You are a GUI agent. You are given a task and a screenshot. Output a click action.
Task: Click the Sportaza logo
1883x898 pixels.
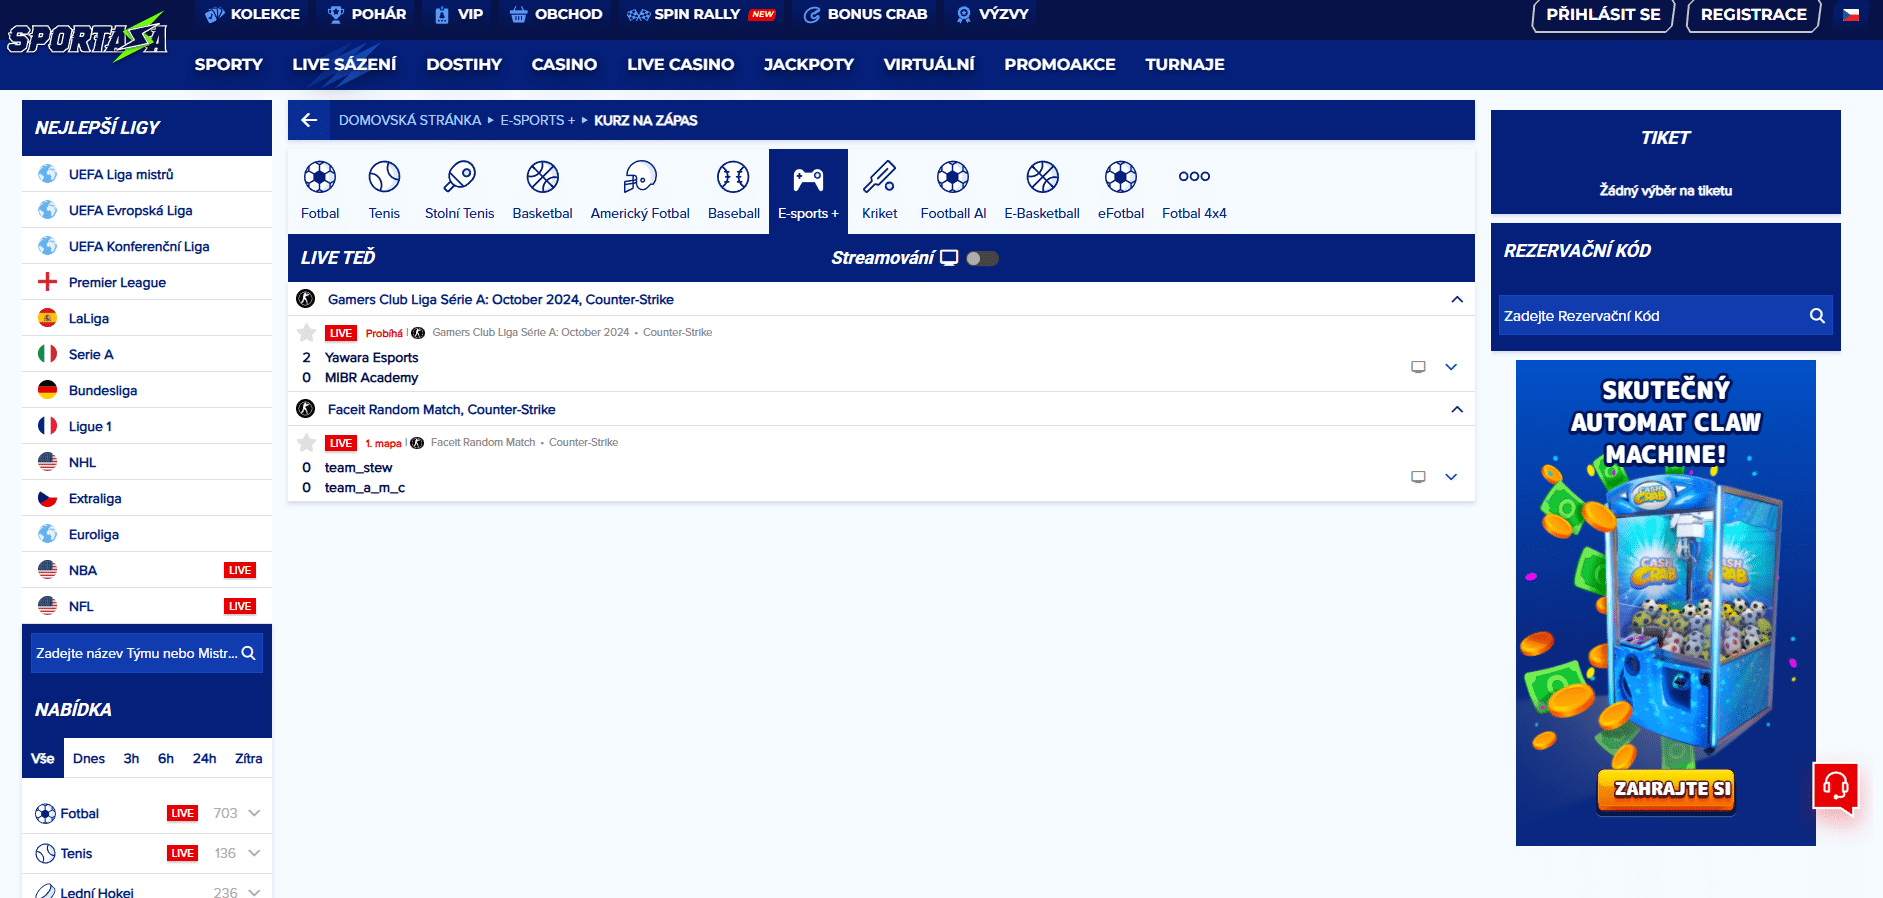point(87,38)
